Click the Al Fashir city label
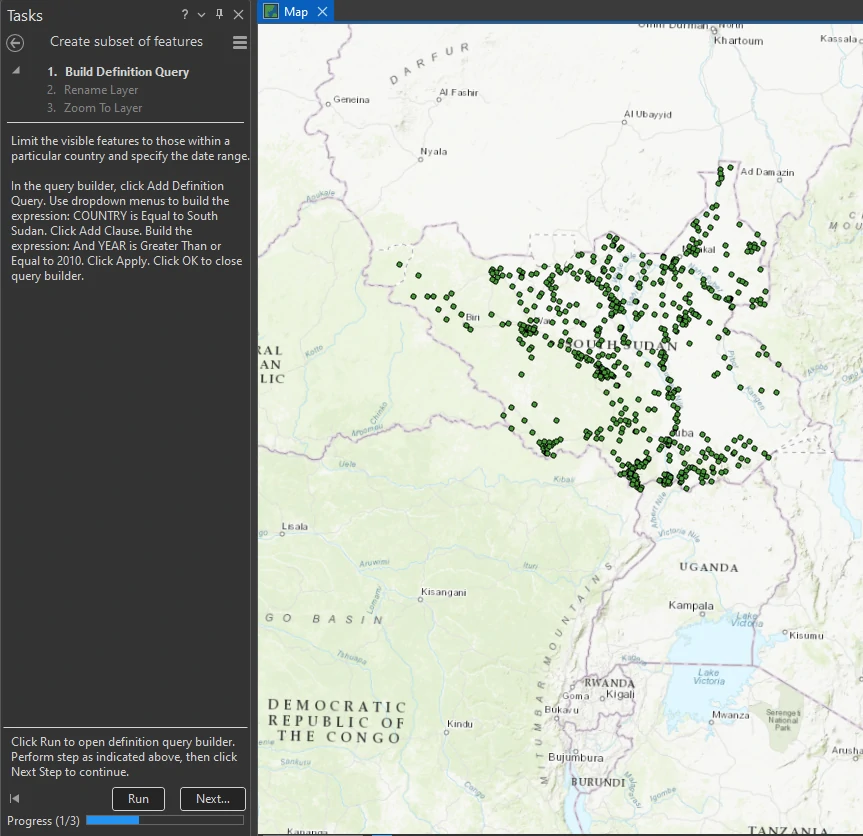 tap(458, 92)
